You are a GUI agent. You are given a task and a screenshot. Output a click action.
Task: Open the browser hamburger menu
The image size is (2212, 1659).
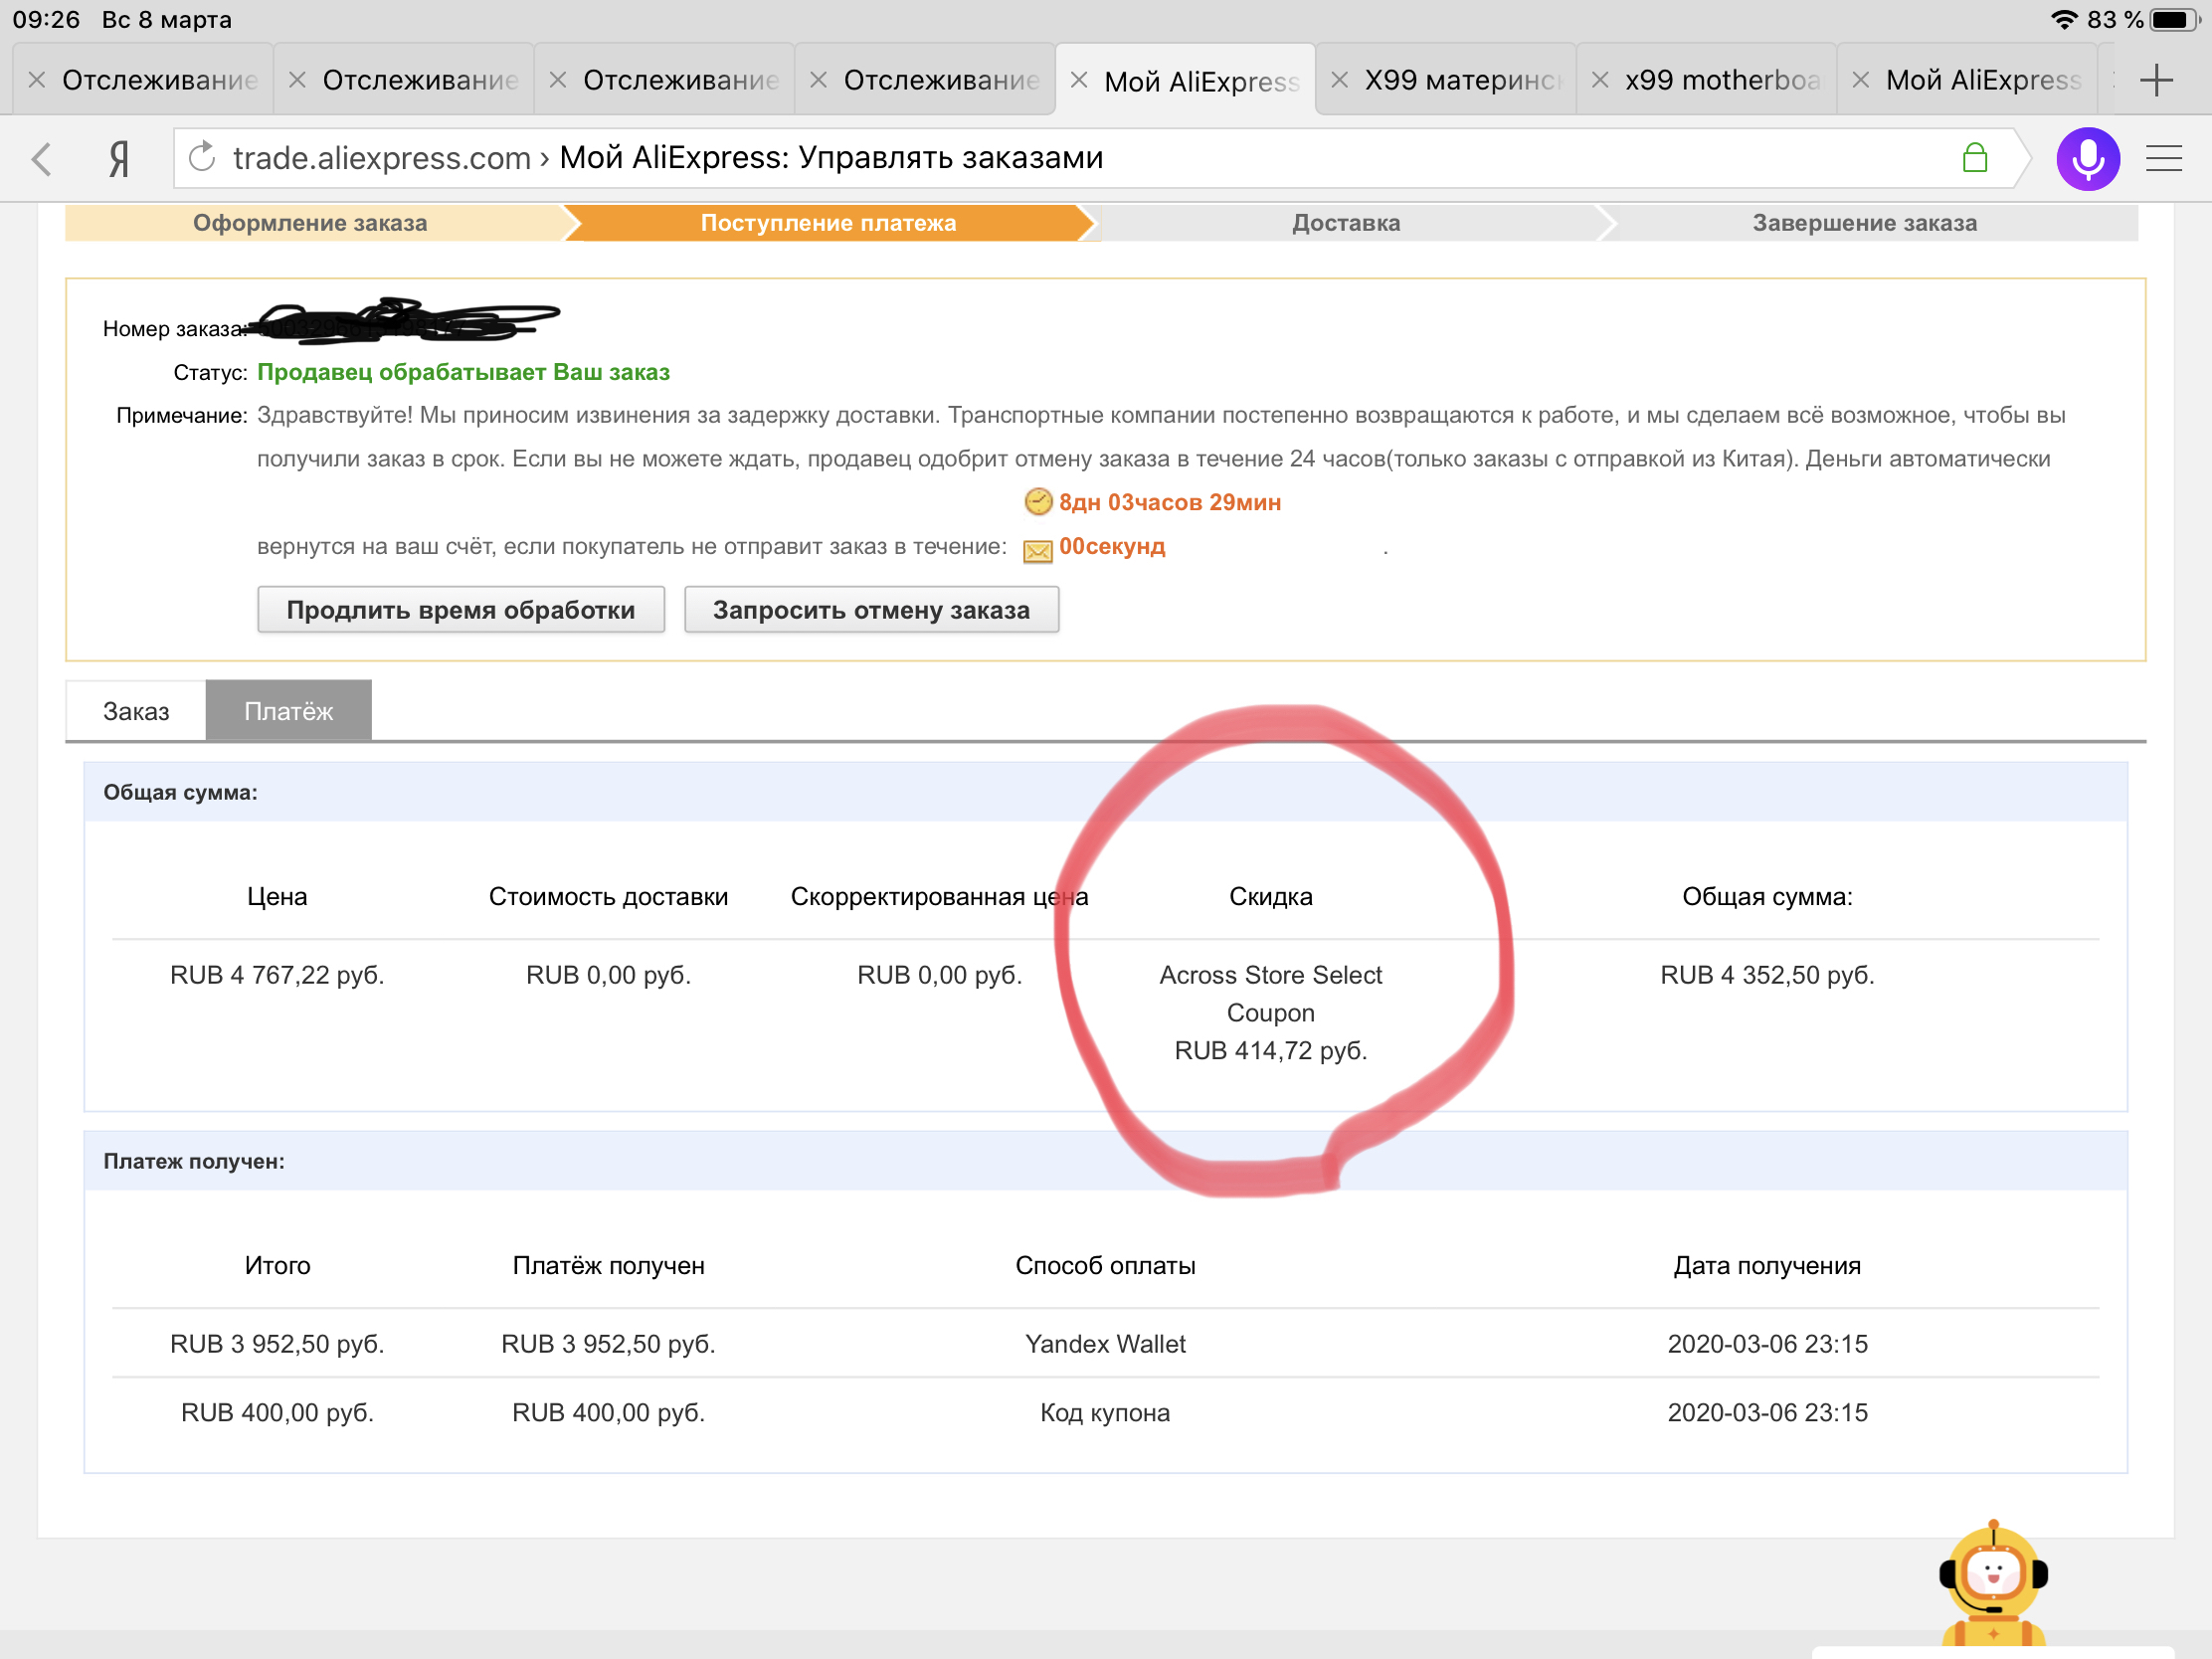click(2163, 158)
